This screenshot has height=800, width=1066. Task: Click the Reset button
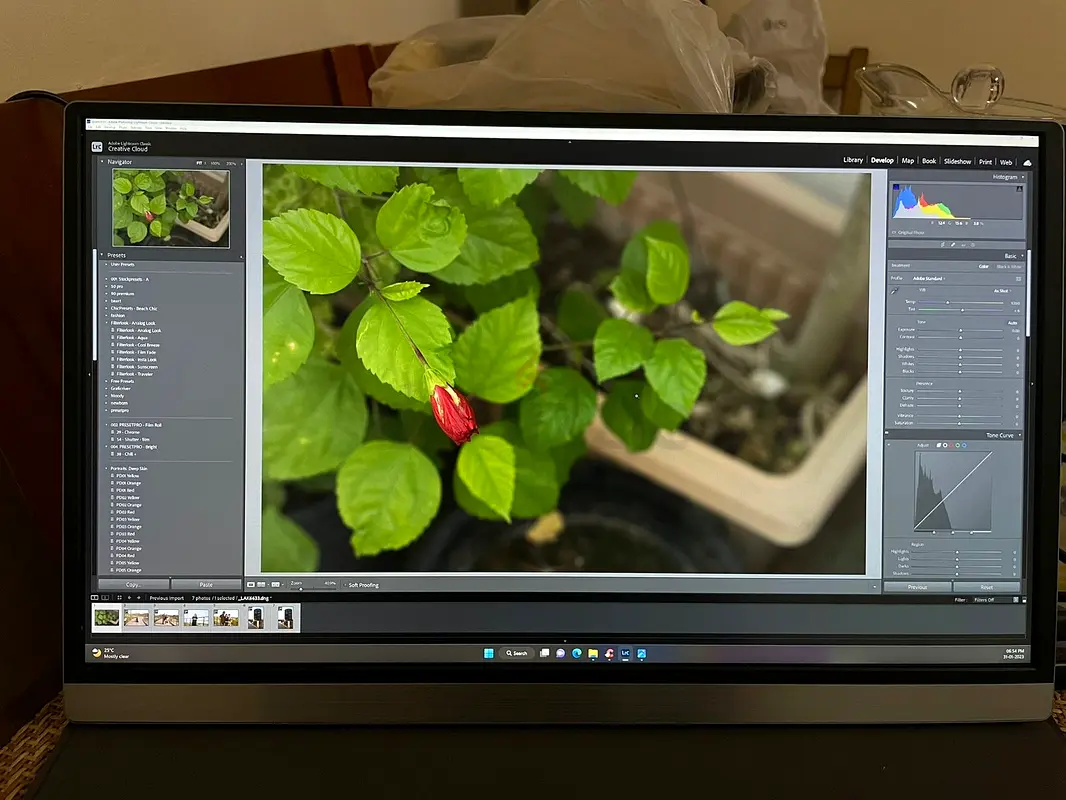coord(986,587)
